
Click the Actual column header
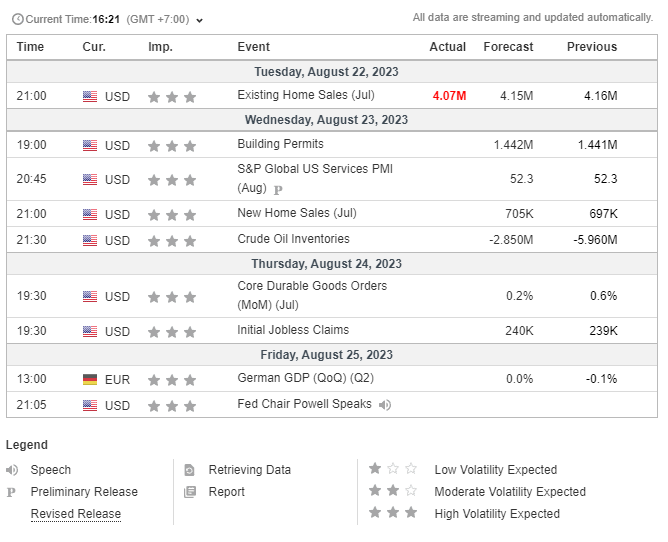[x=447, y=47]
